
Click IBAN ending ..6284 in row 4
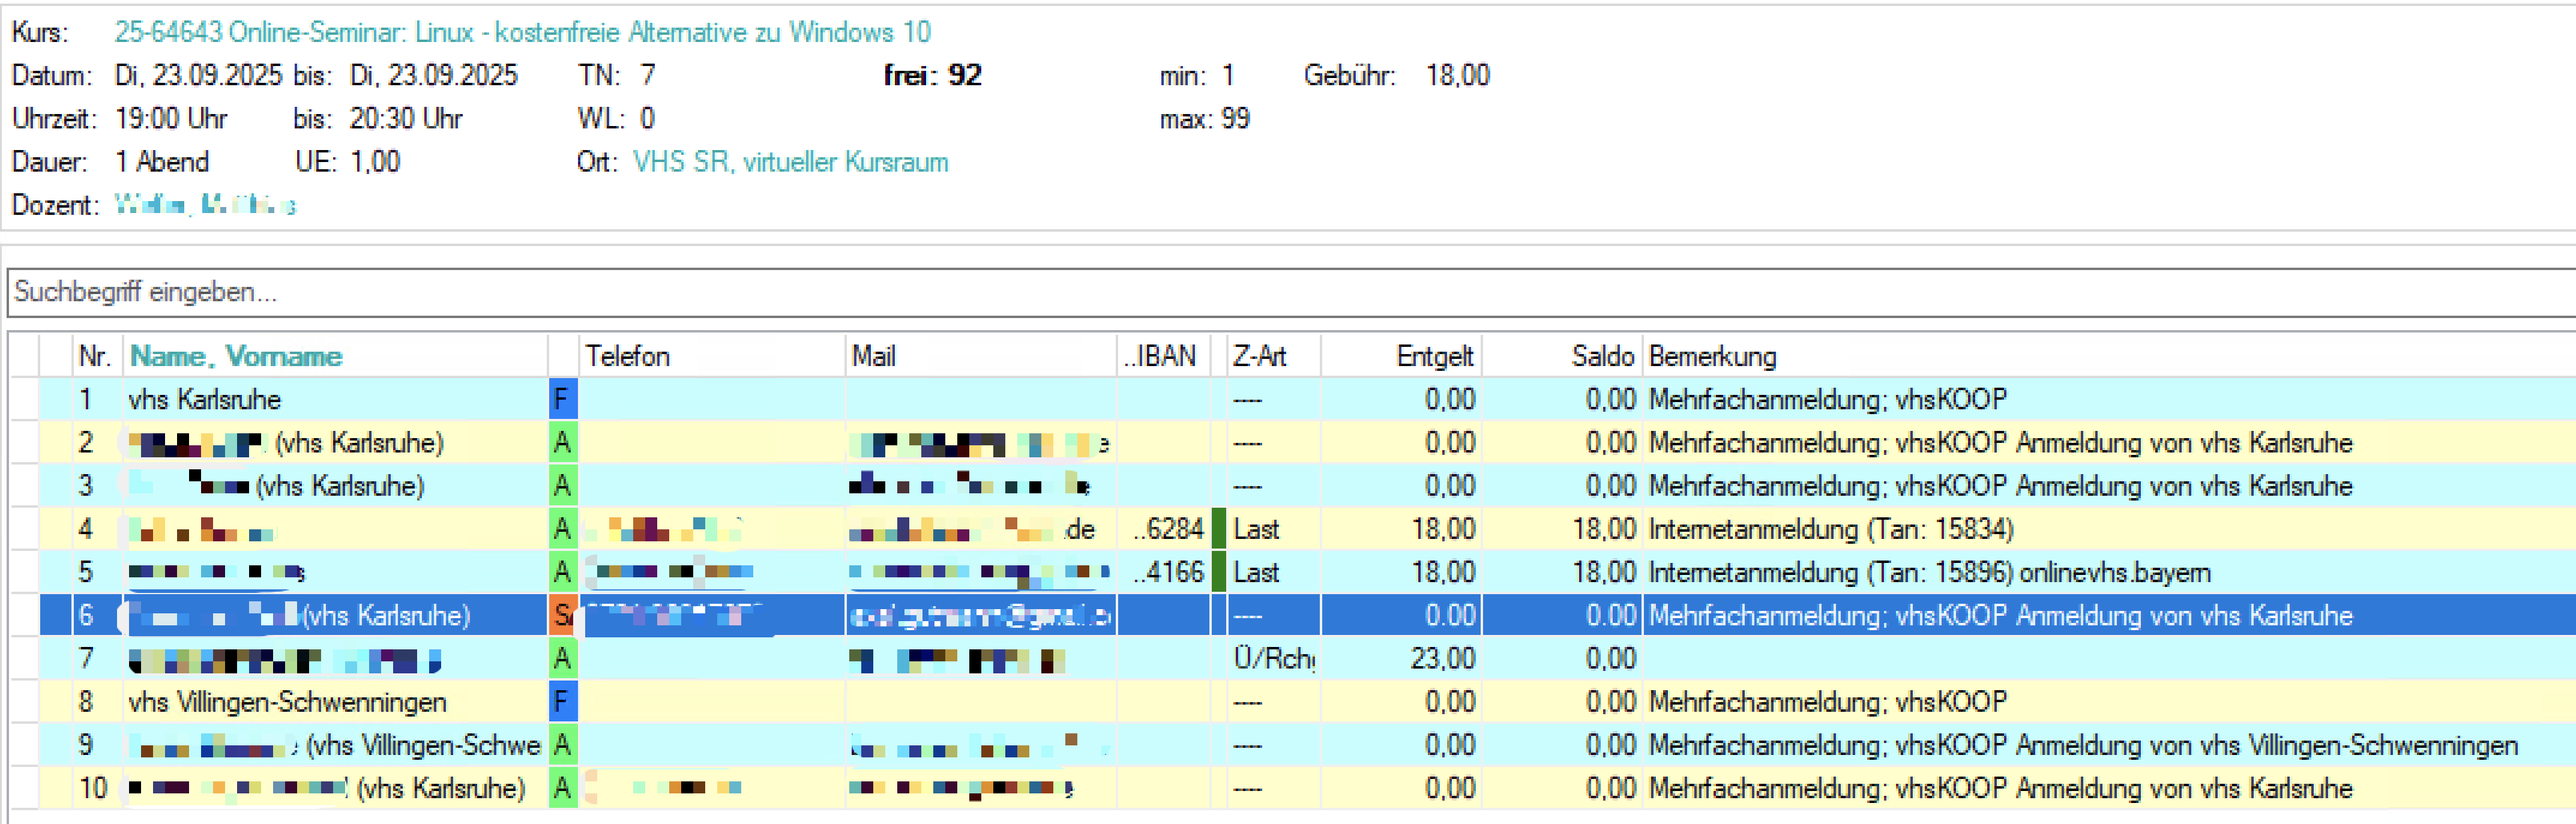click(x=1167, y=529)
